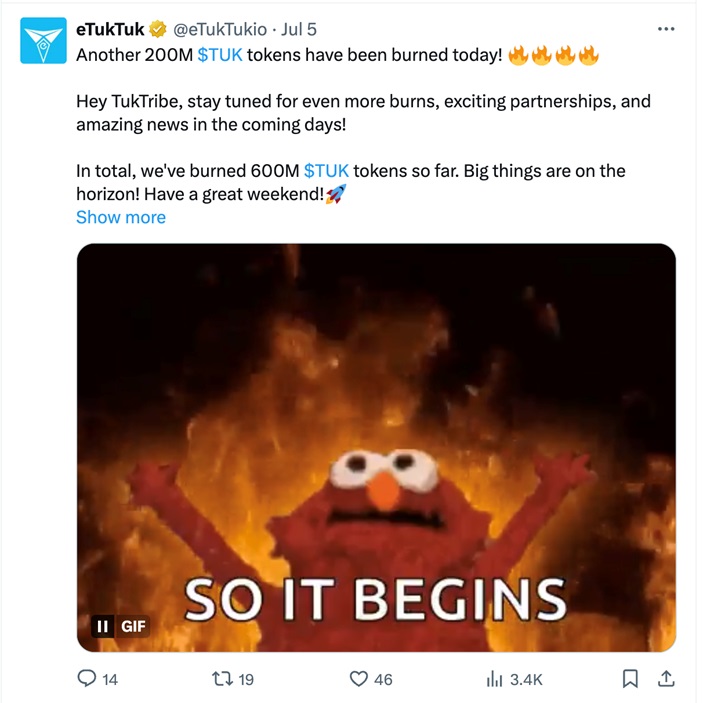Open the Jul 5 timestamp link
703x703 pixels.
(x=298, y=29)
